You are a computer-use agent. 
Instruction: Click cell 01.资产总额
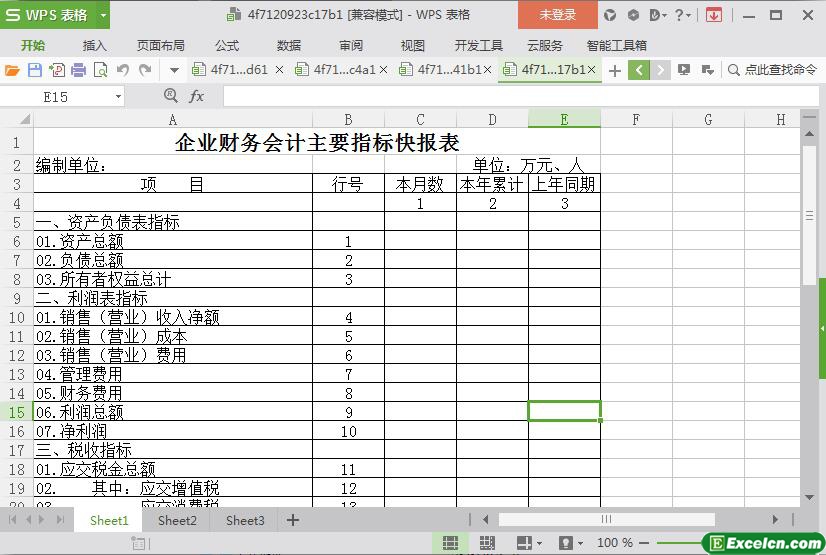pyautogui.click(x=173, y=241)
